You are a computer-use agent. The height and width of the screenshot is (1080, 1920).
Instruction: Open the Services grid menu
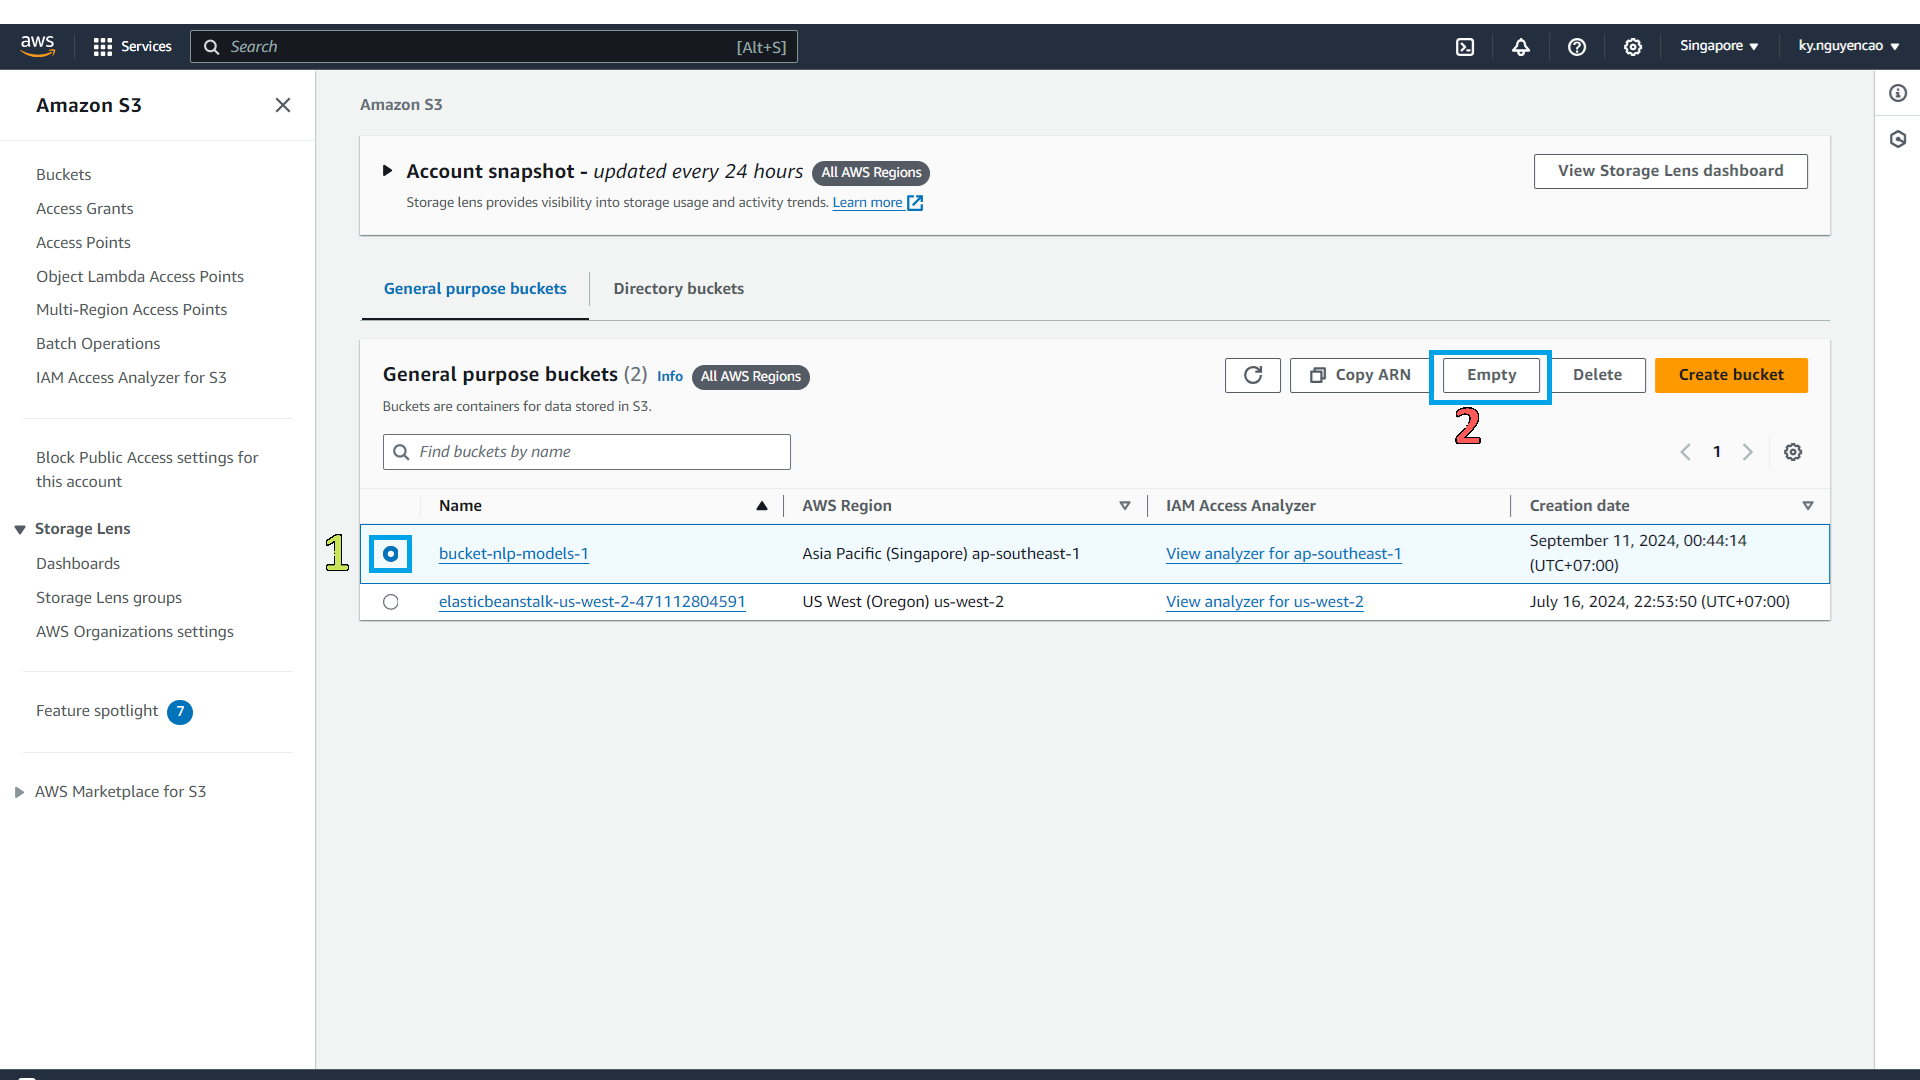coord(132,46)
